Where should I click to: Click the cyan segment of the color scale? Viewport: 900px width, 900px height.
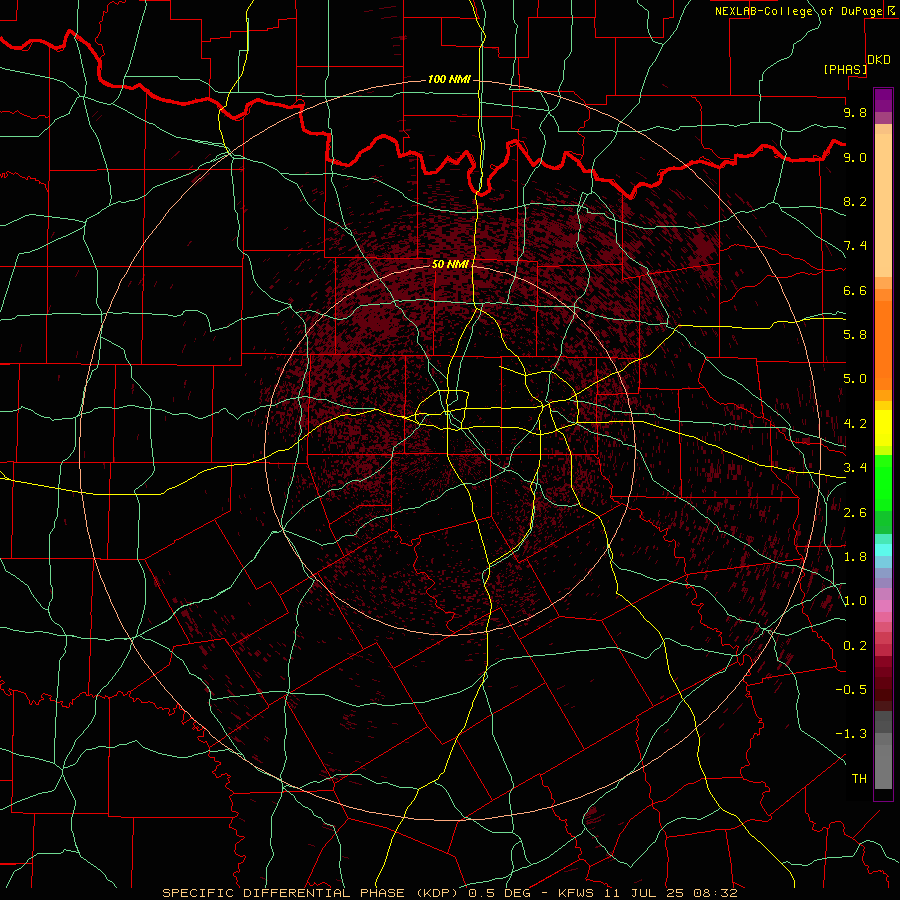click(883, 549)
